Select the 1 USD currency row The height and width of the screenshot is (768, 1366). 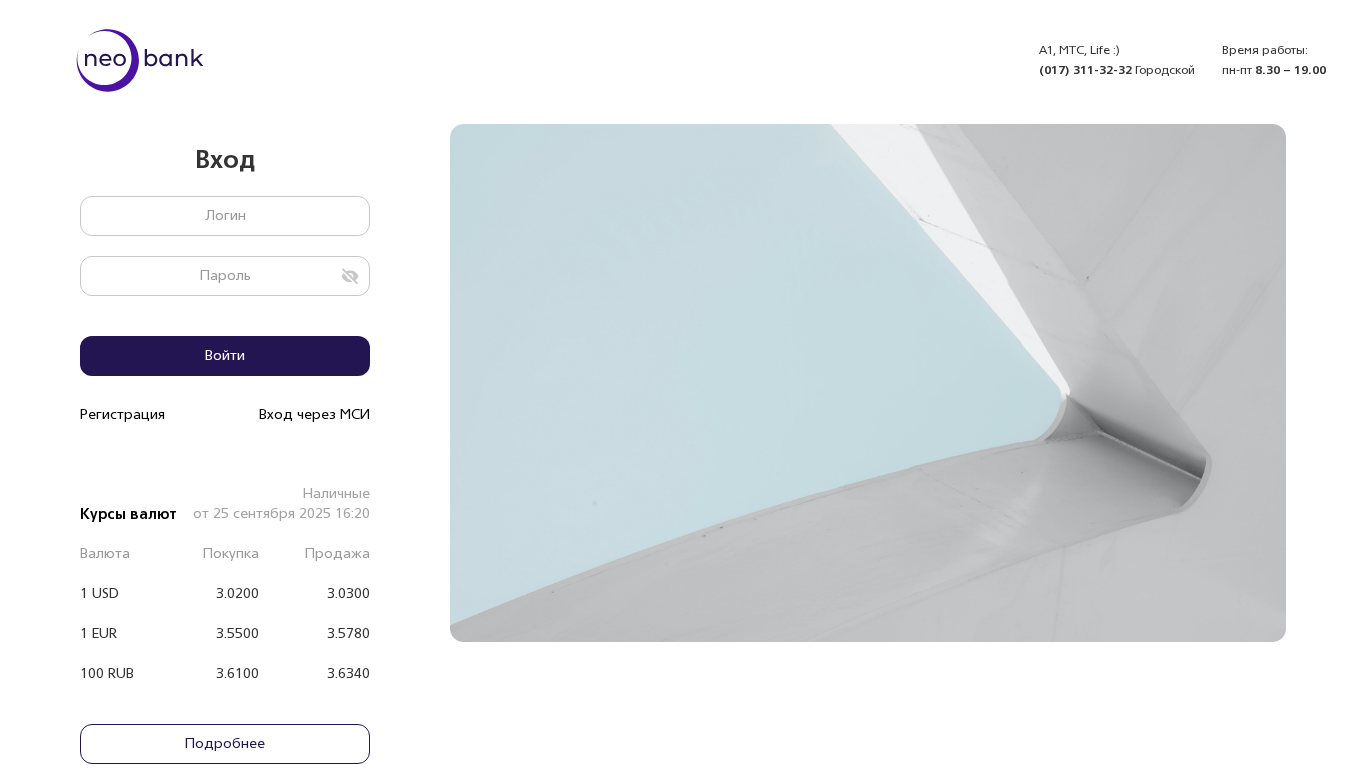tap(225, 594)
